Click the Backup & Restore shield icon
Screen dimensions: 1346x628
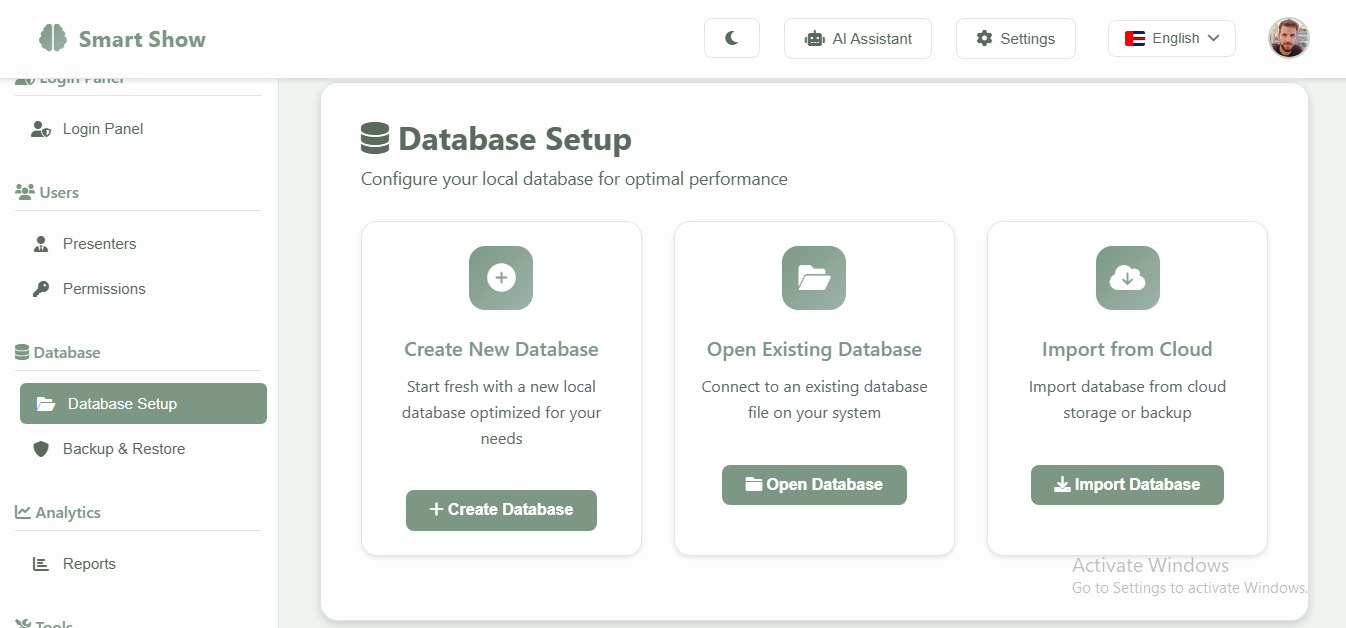tap(41, 449)
